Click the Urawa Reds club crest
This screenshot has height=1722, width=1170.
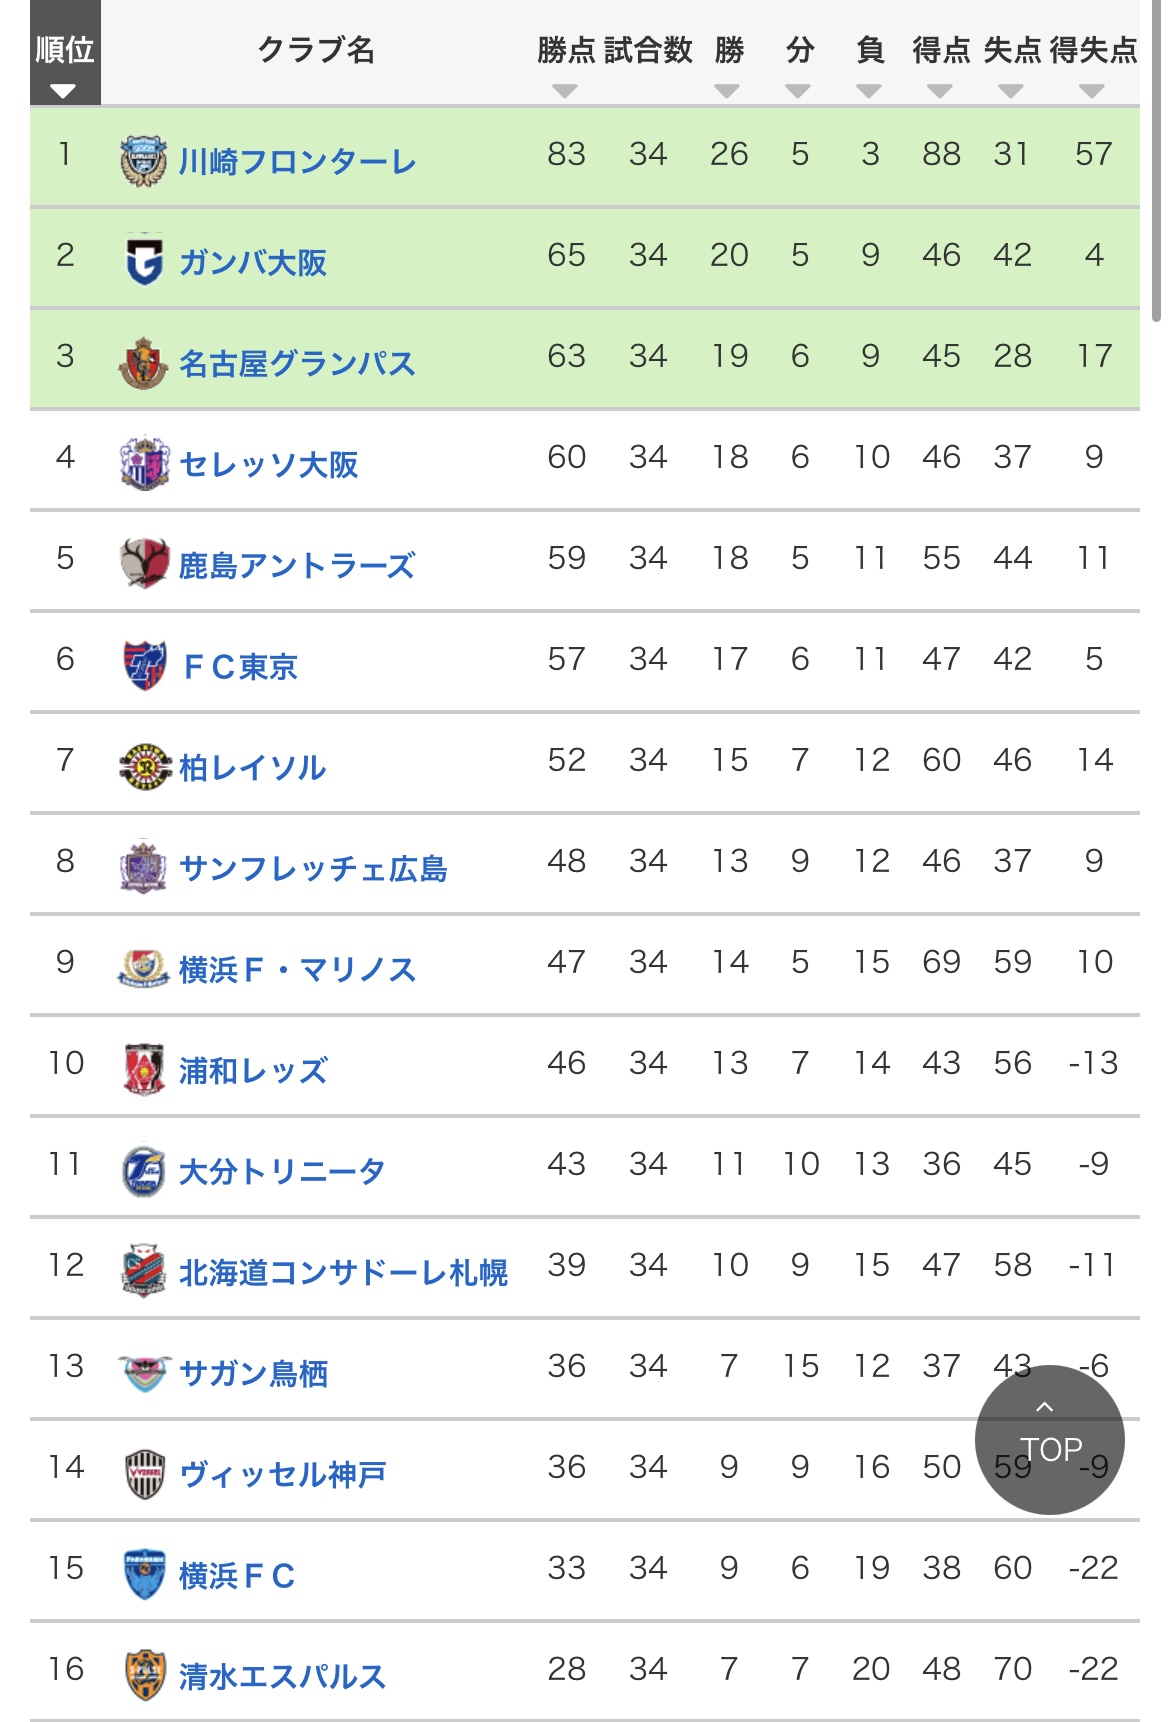coord(144,1070)
